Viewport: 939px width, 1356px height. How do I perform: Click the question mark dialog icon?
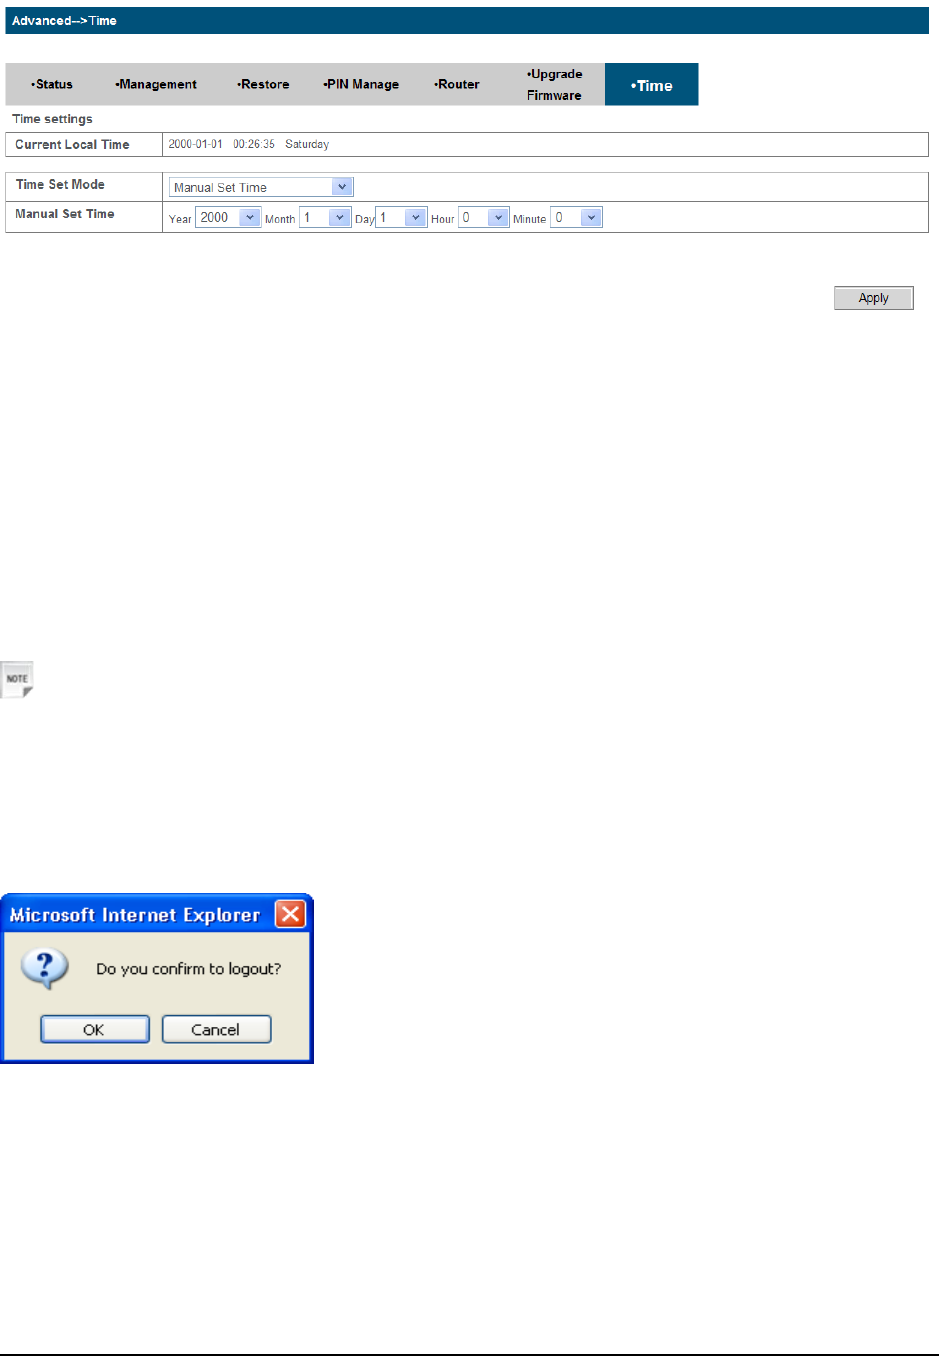click(45, 968)
